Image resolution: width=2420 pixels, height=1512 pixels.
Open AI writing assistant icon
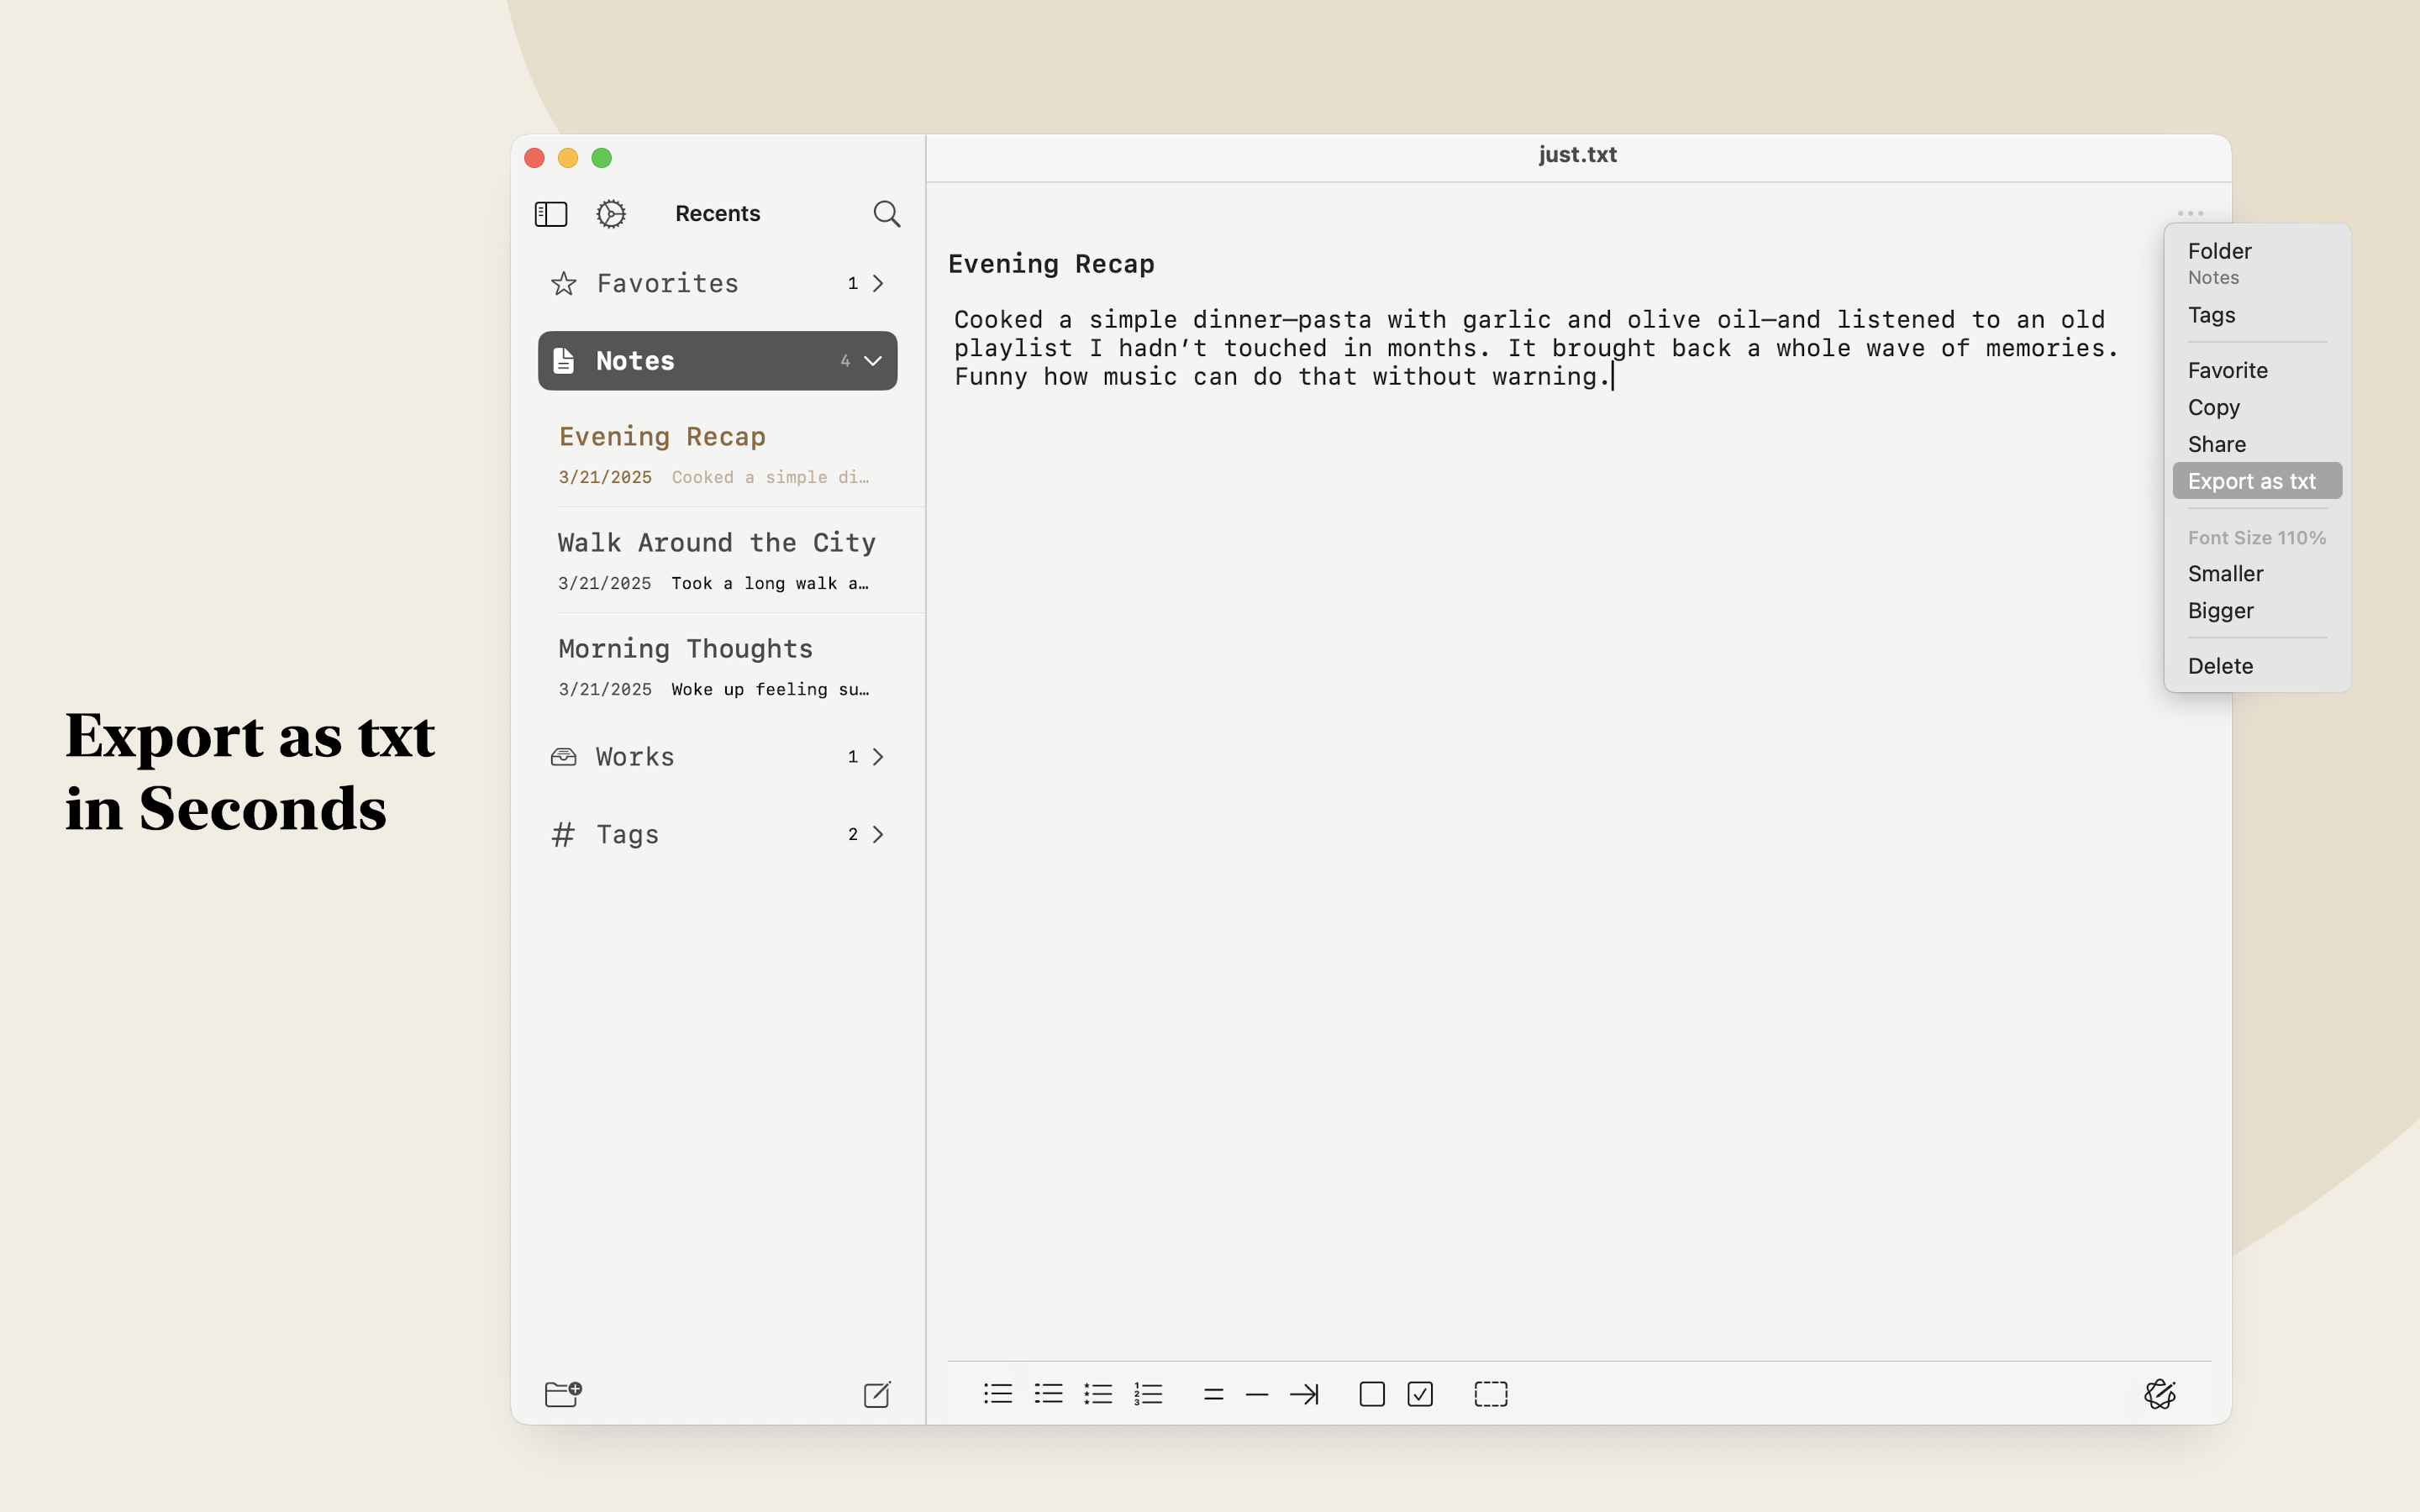point(2160,1394)
